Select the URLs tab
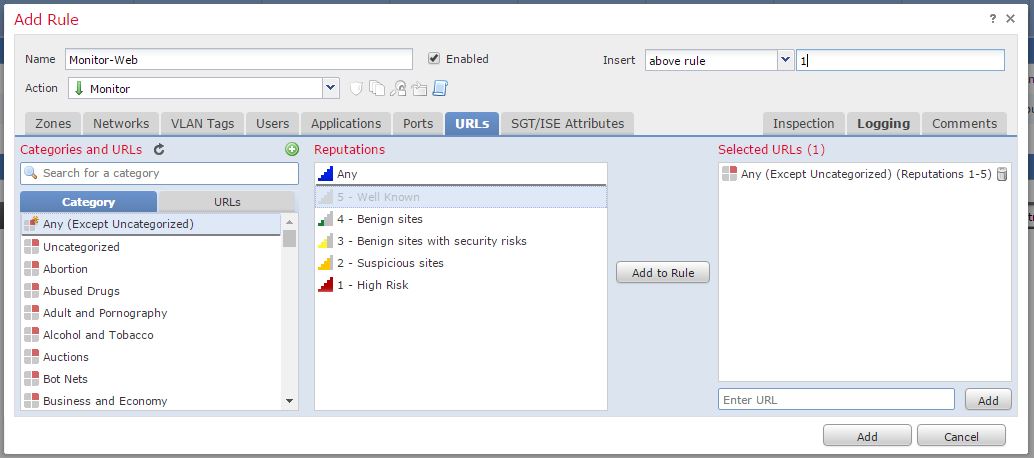Image resolution: width=1034 pixels, height=458 pixels. point(472,124)
